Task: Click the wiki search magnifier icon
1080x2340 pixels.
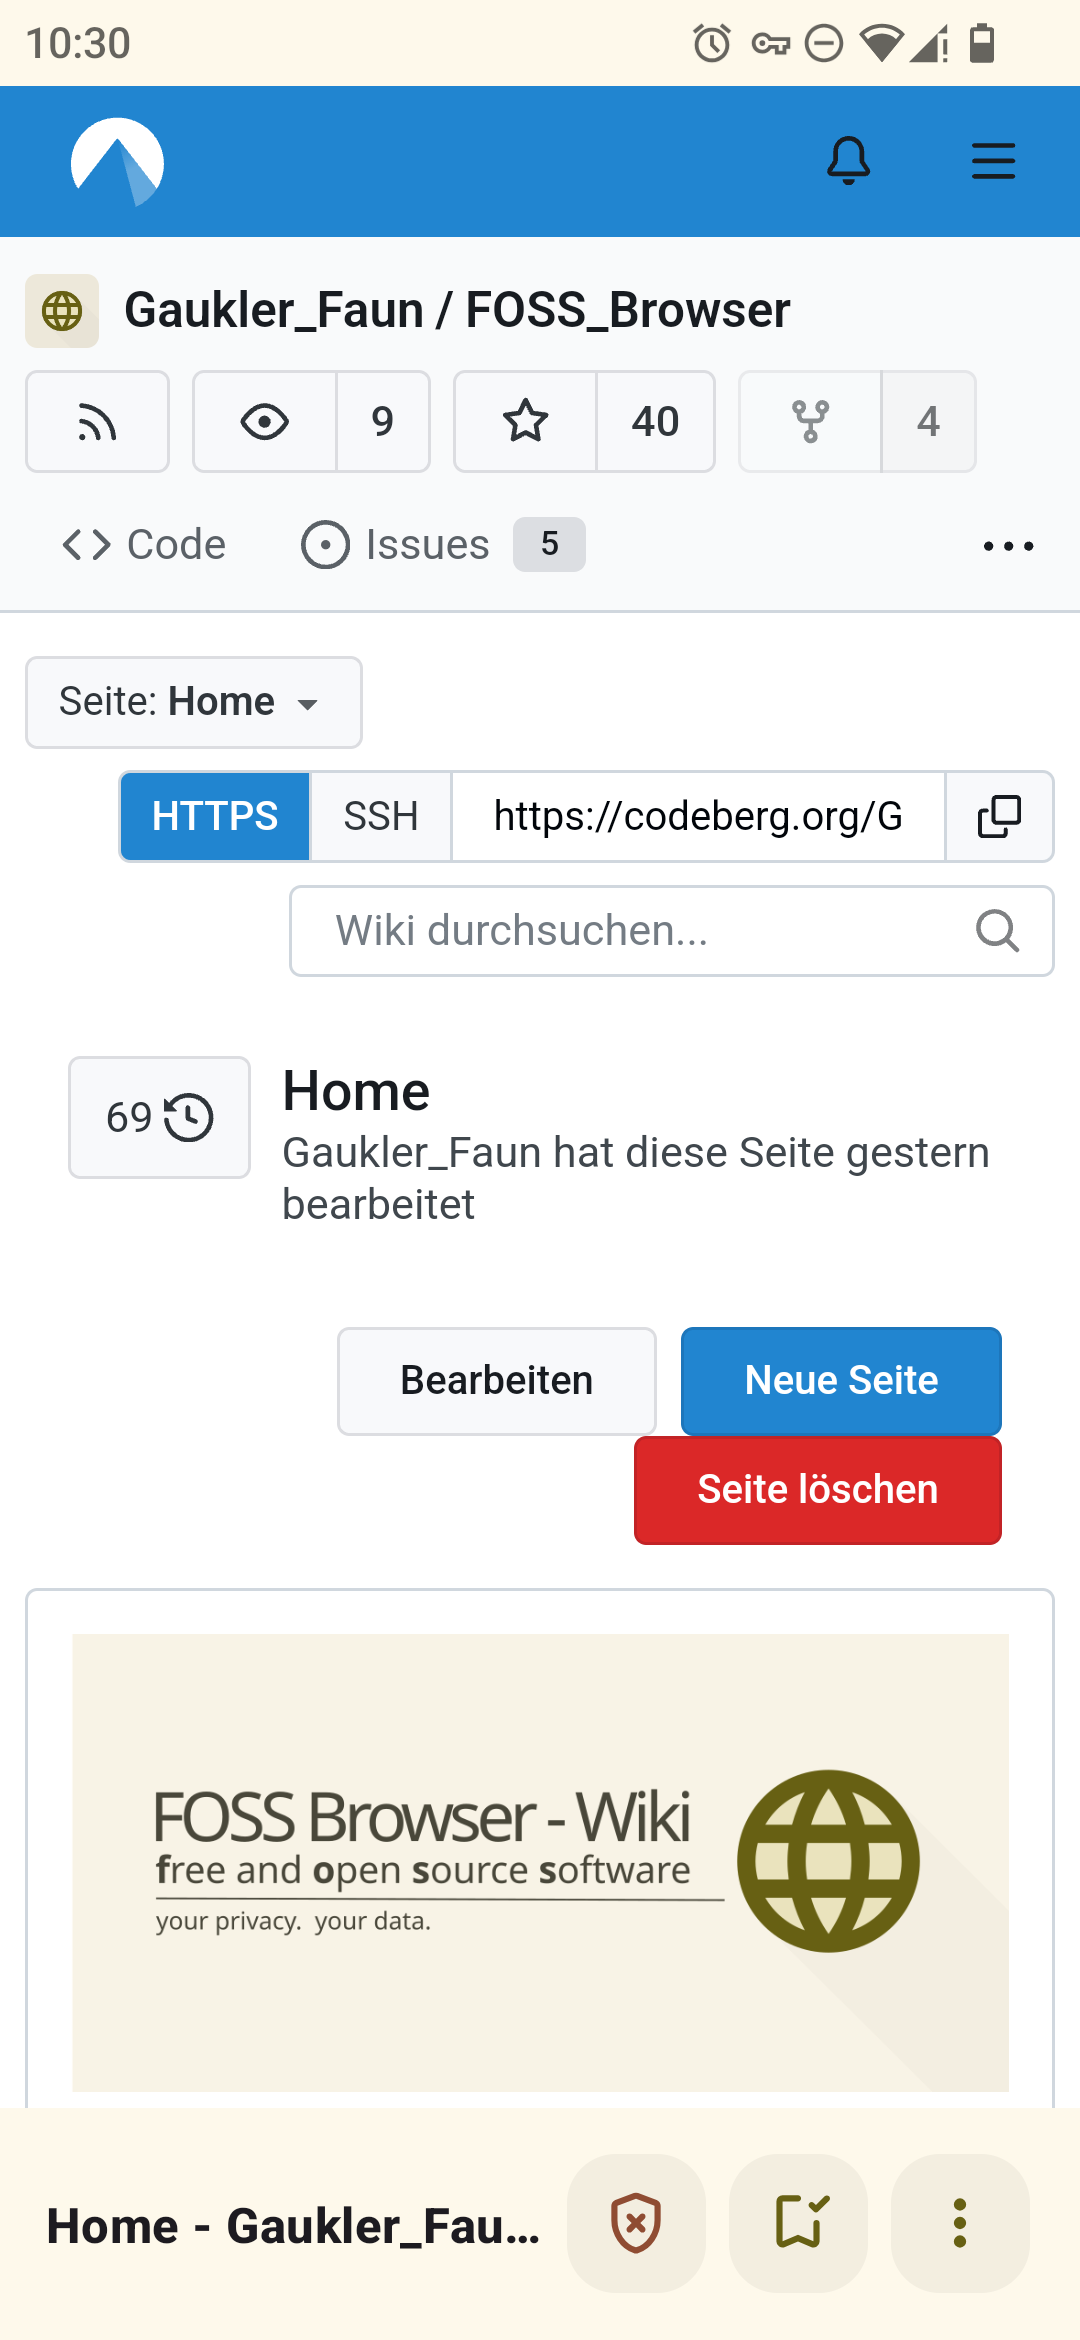Action: click(997, 931)
